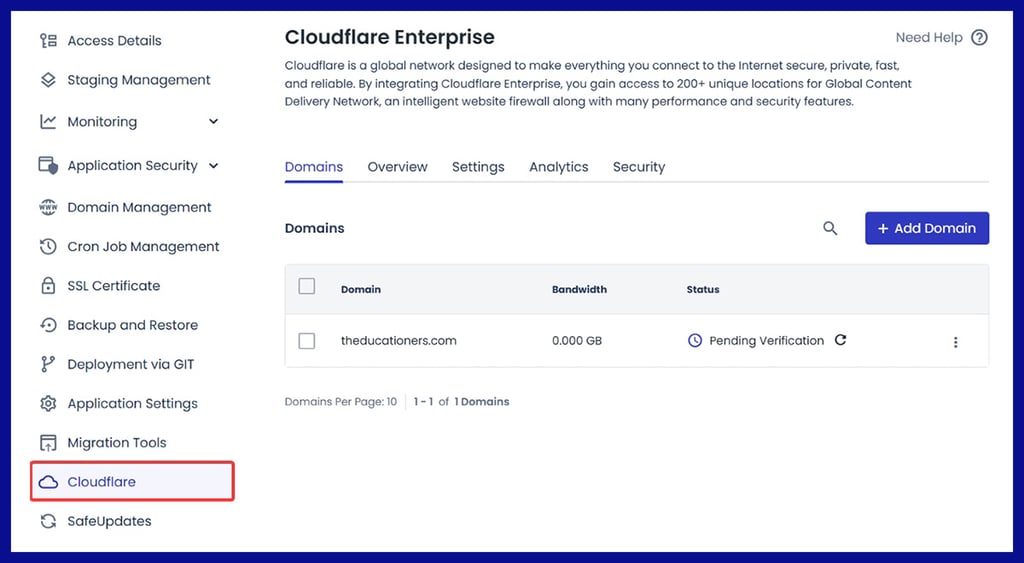
Task: Open the Security tab
Action: [639, 167]
